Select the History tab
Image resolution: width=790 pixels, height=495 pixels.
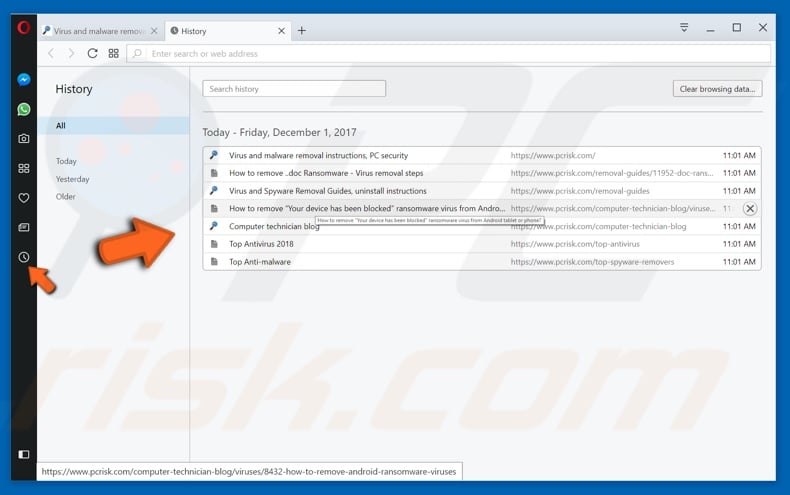[x=228, y=31]
